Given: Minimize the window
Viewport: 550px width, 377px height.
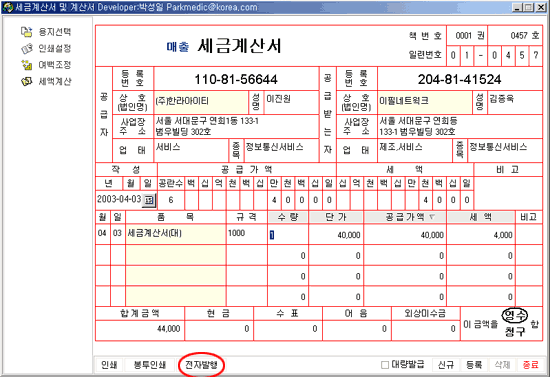Looking at the screenshot, I should click(517, 7).
